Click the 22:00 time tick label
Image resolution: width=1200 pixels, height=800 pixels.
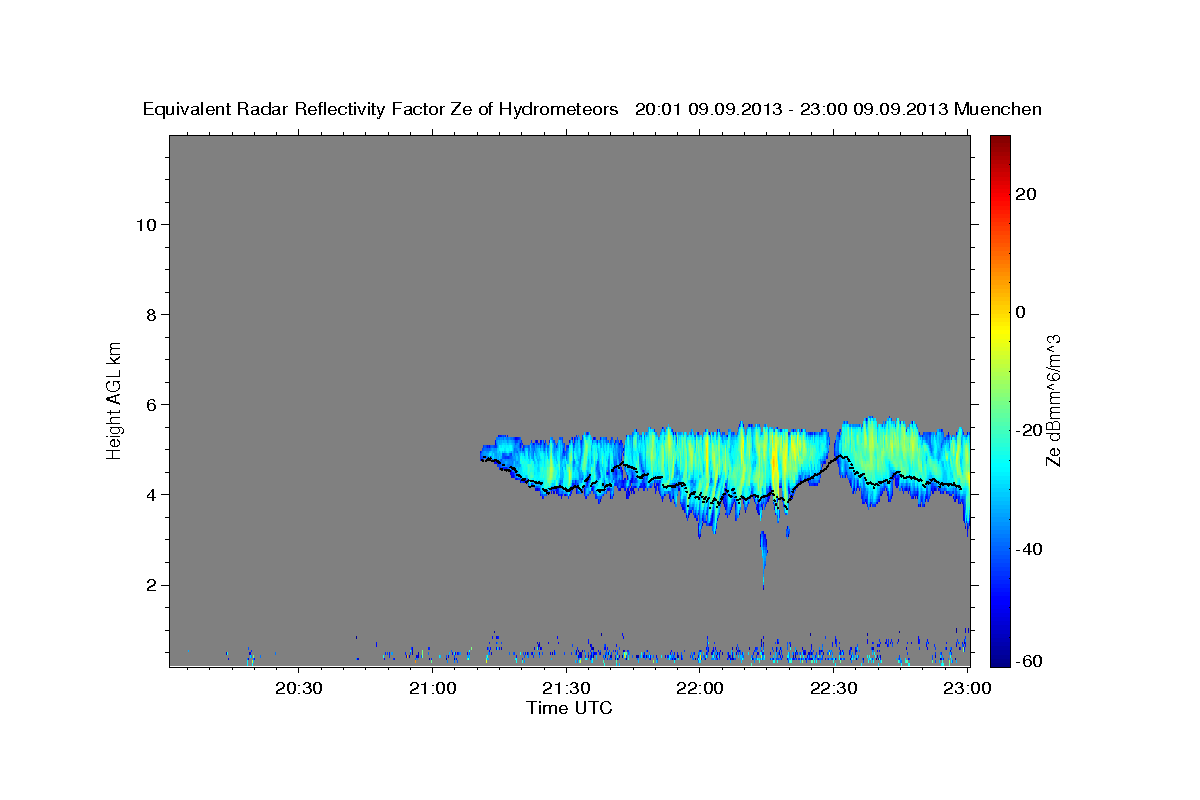pos(700,688)
